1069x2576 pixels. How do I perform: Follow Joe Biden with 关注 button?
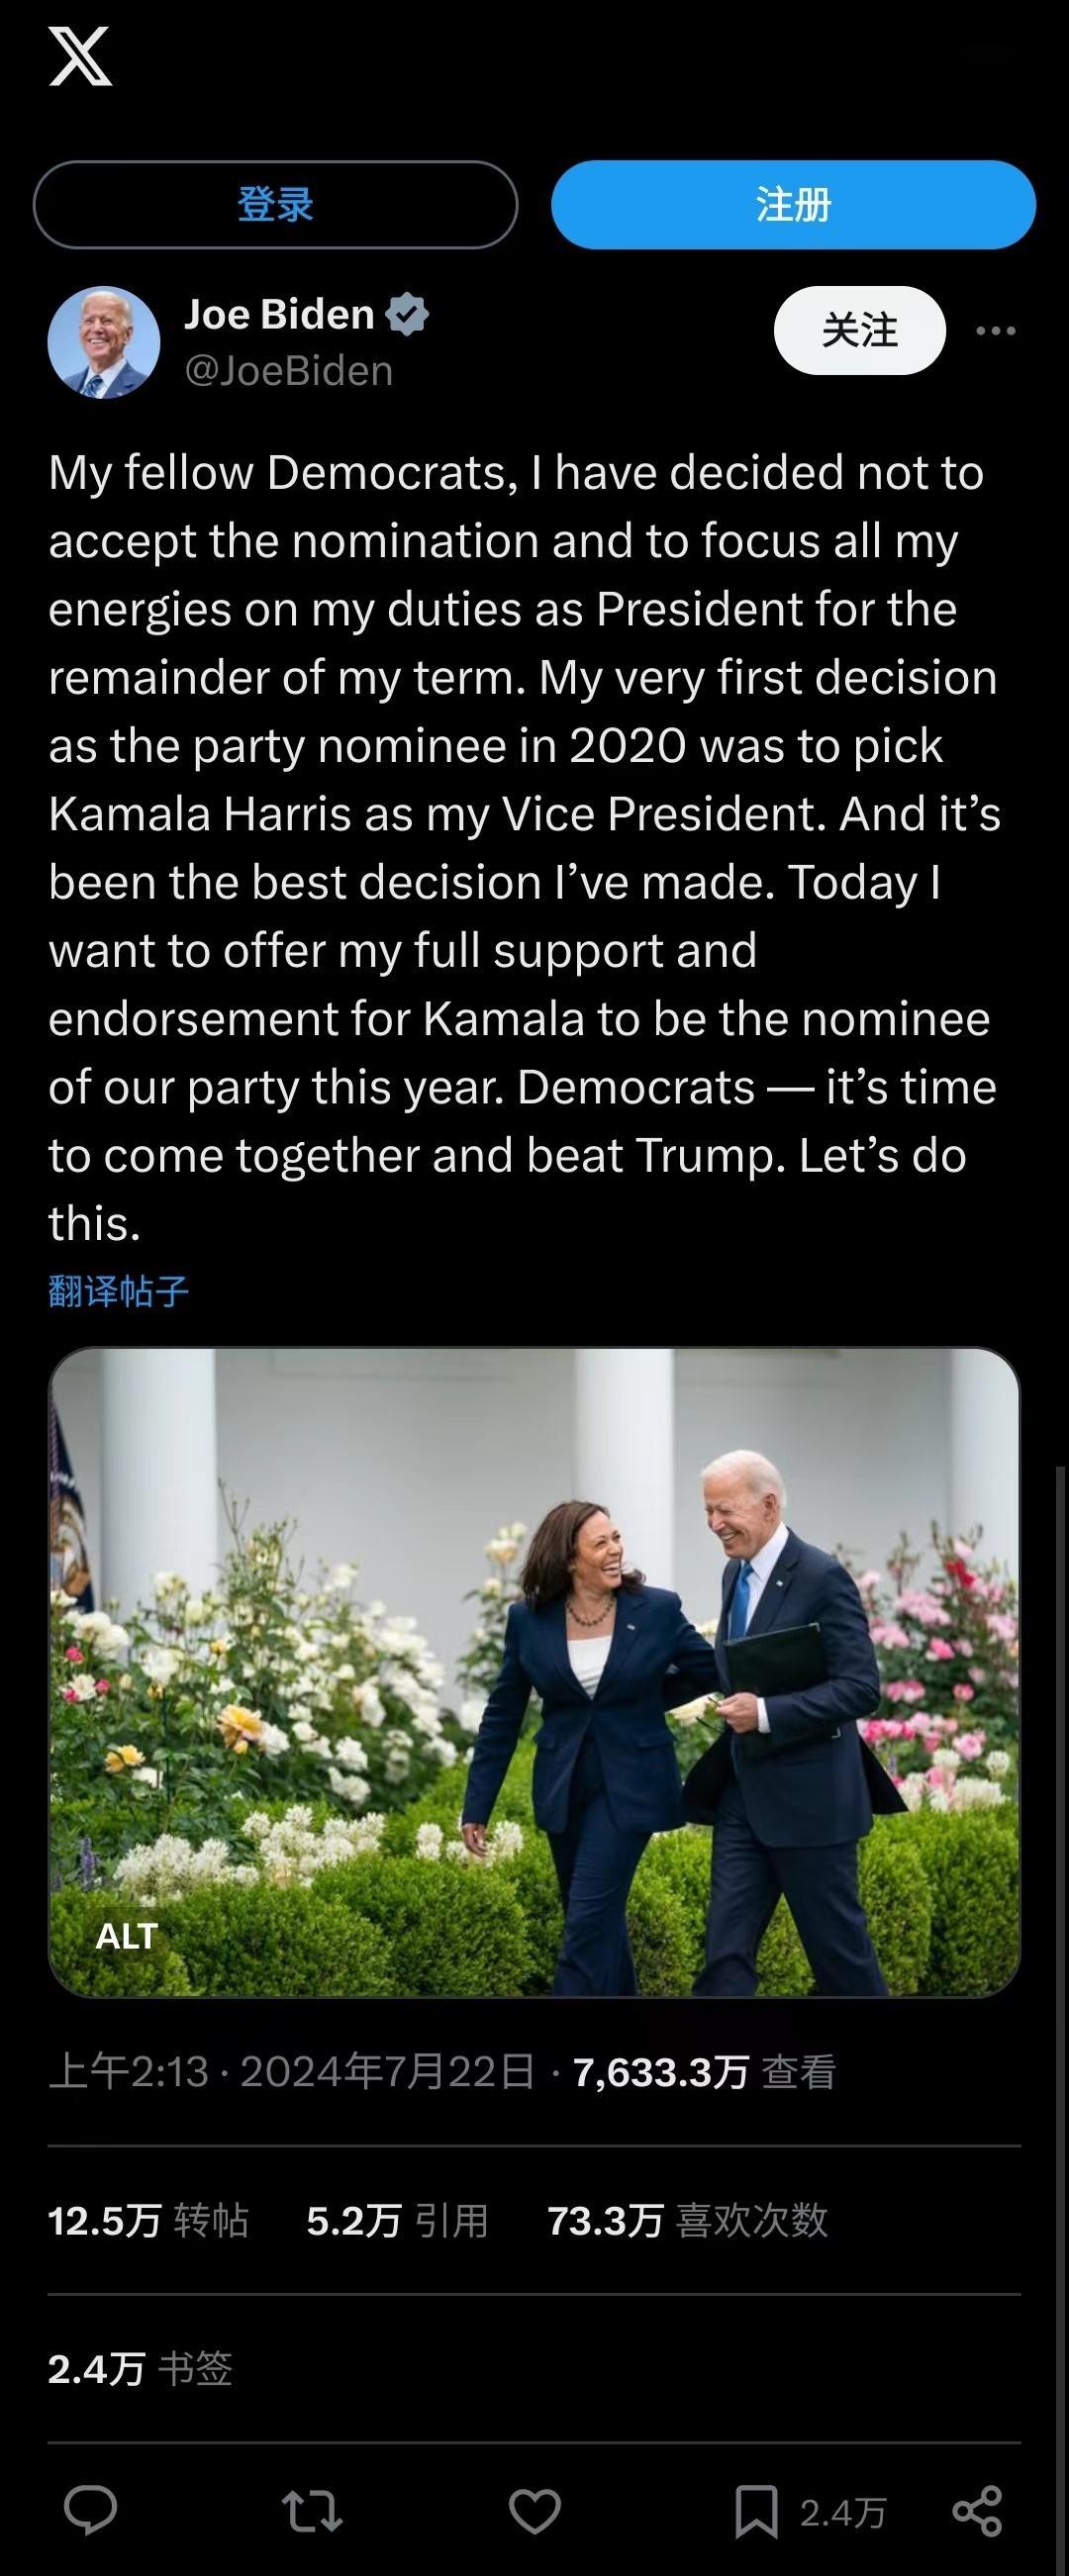[860, 331]
